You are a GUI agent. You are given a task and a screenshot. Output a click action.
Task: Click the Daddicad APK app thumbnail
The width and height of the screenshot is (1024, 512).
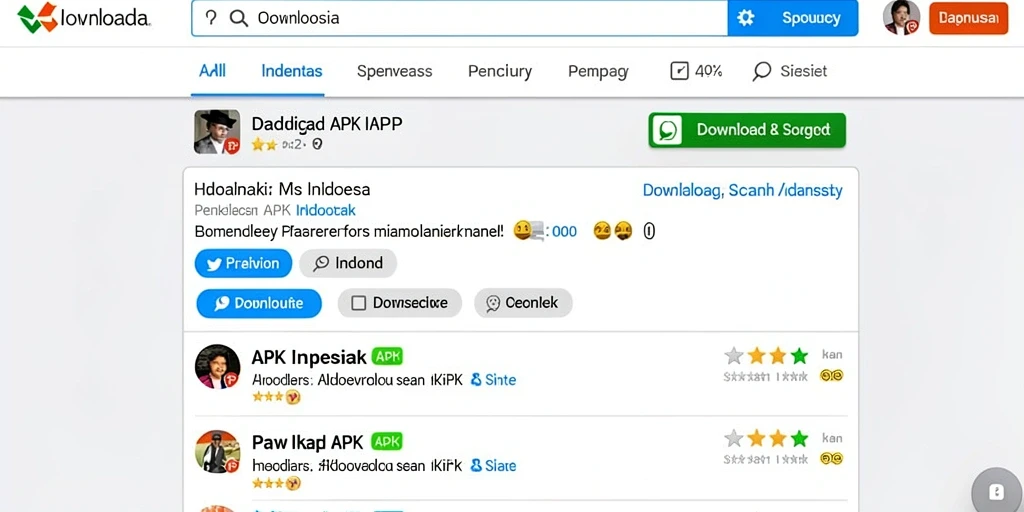pyautogui.click(x=217, y=132)
